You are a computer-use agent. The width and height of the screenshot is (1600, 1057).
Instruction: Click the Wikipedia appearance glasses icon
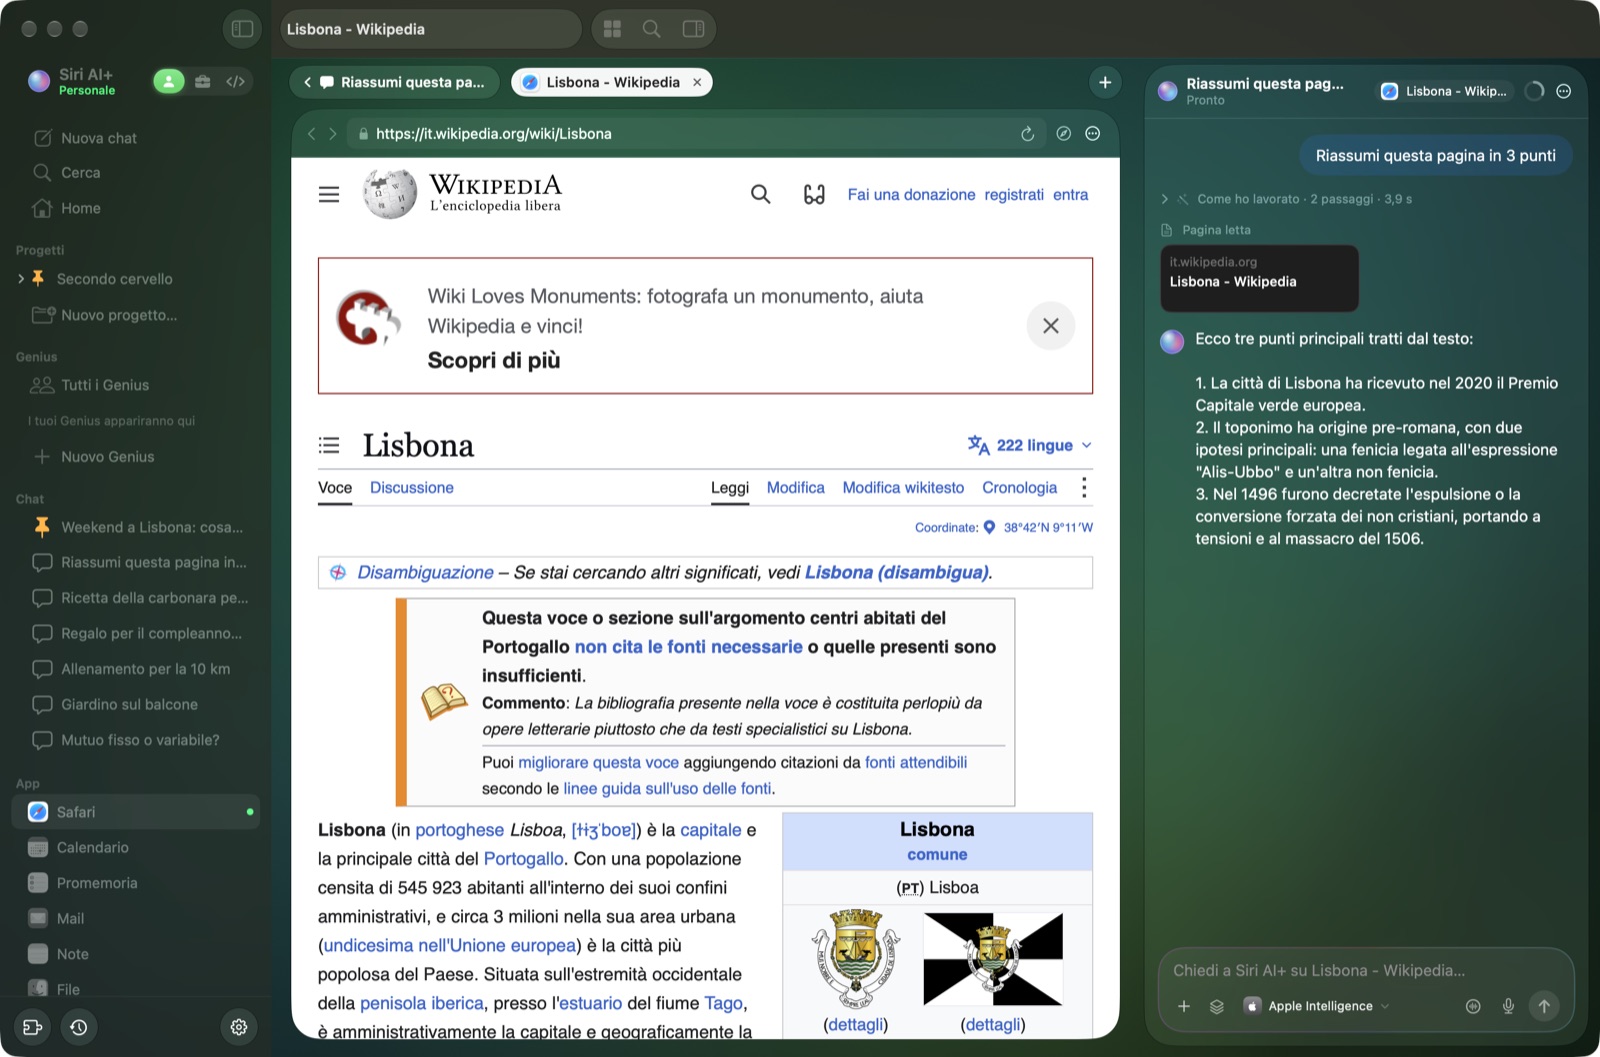(814, 195)
